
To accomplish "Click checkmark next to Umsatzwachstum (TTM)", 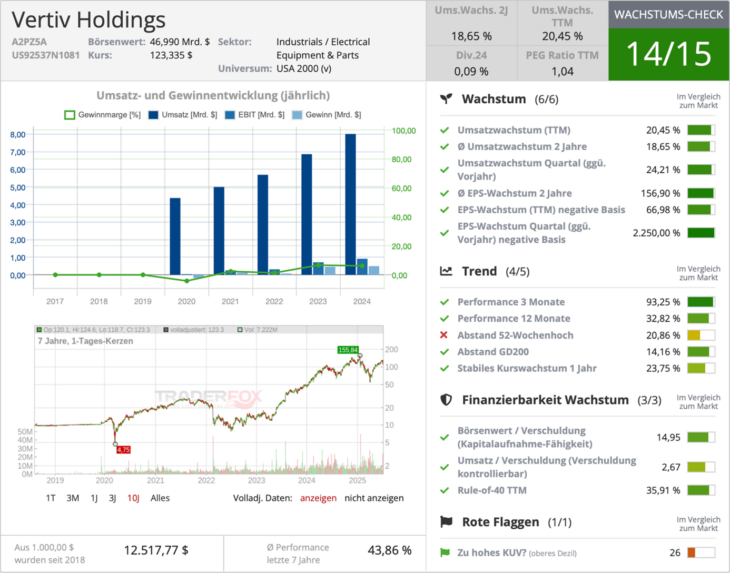I will pyautogui.click(x=445, y=130).
